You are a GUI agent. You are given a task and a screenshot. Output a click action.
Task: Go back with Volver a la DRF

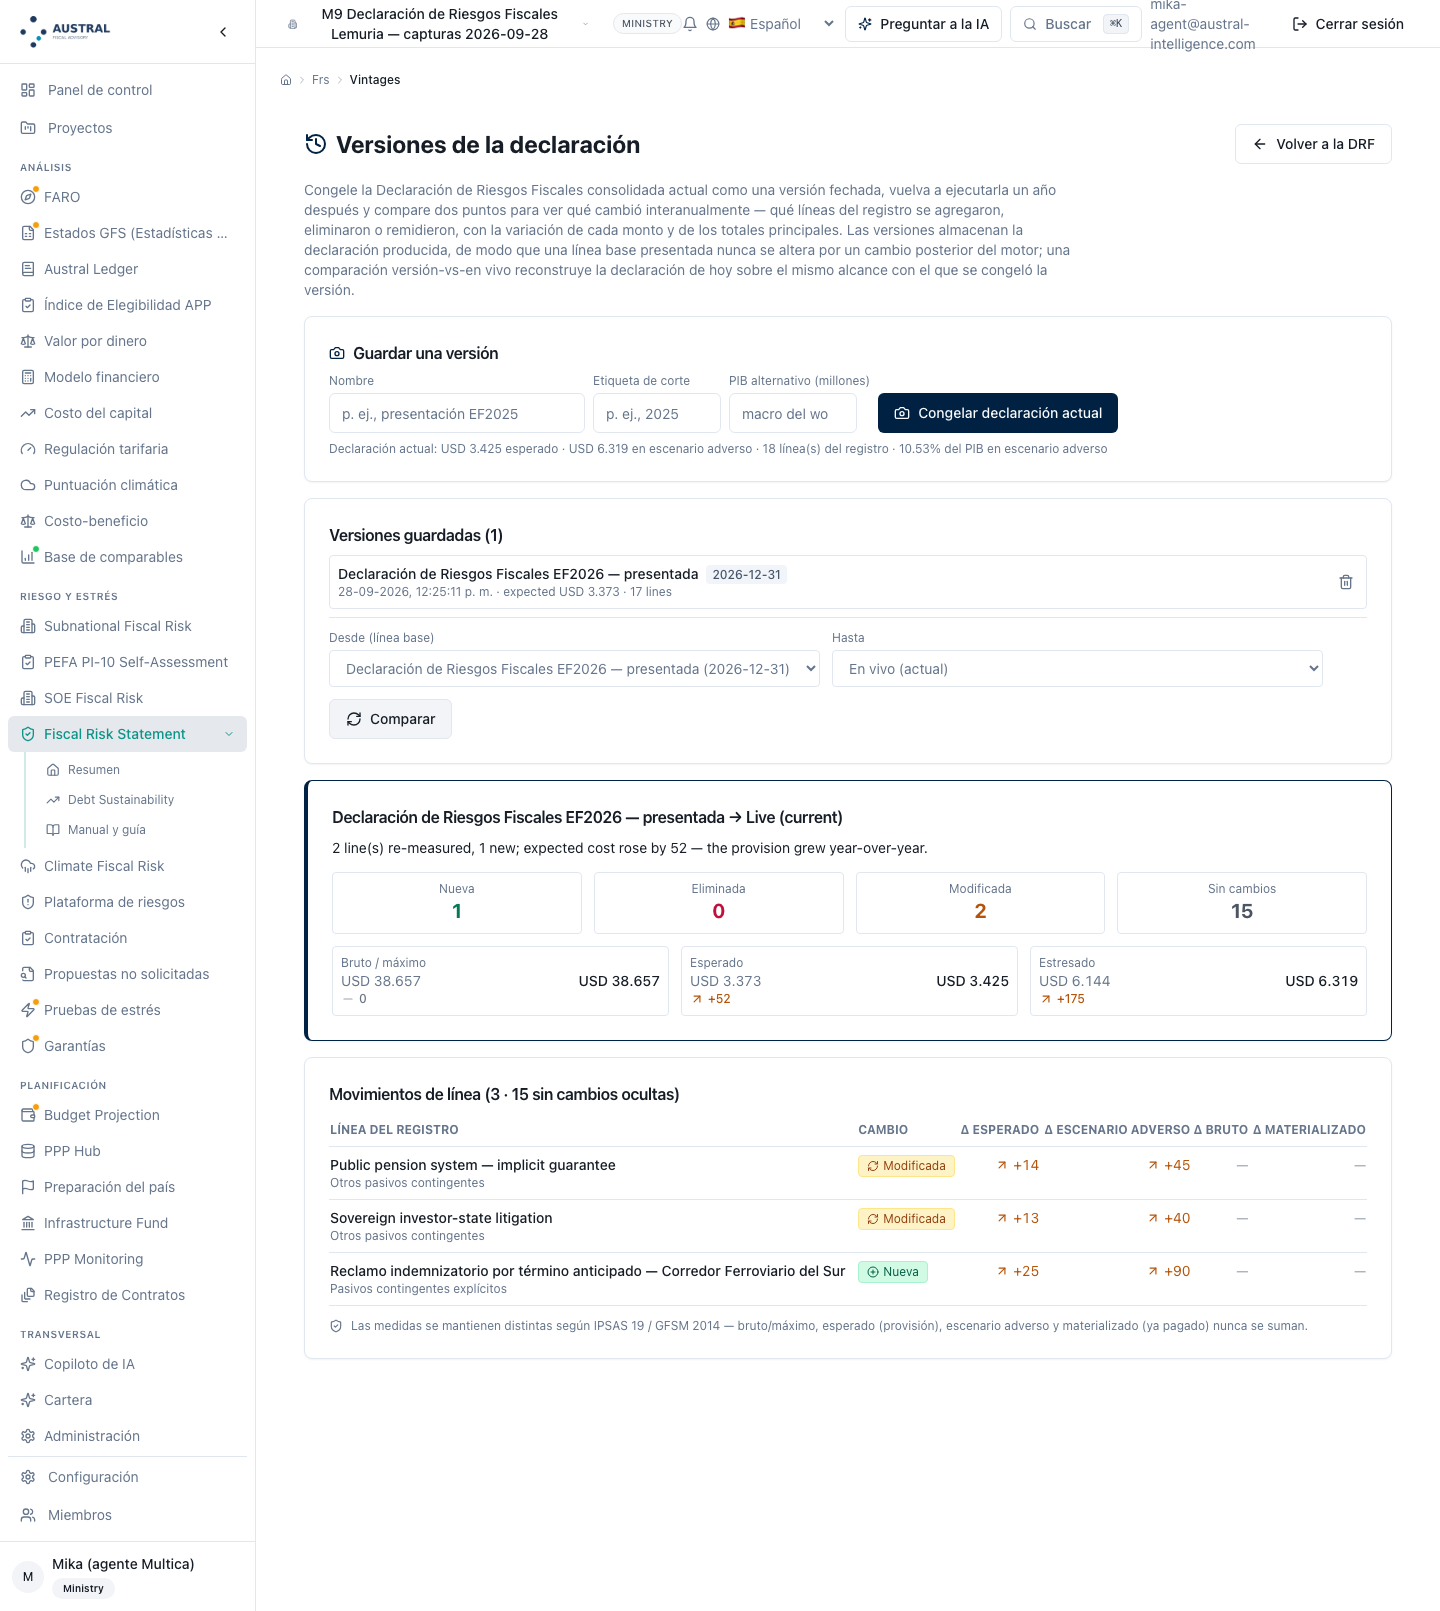(1313, 144)
